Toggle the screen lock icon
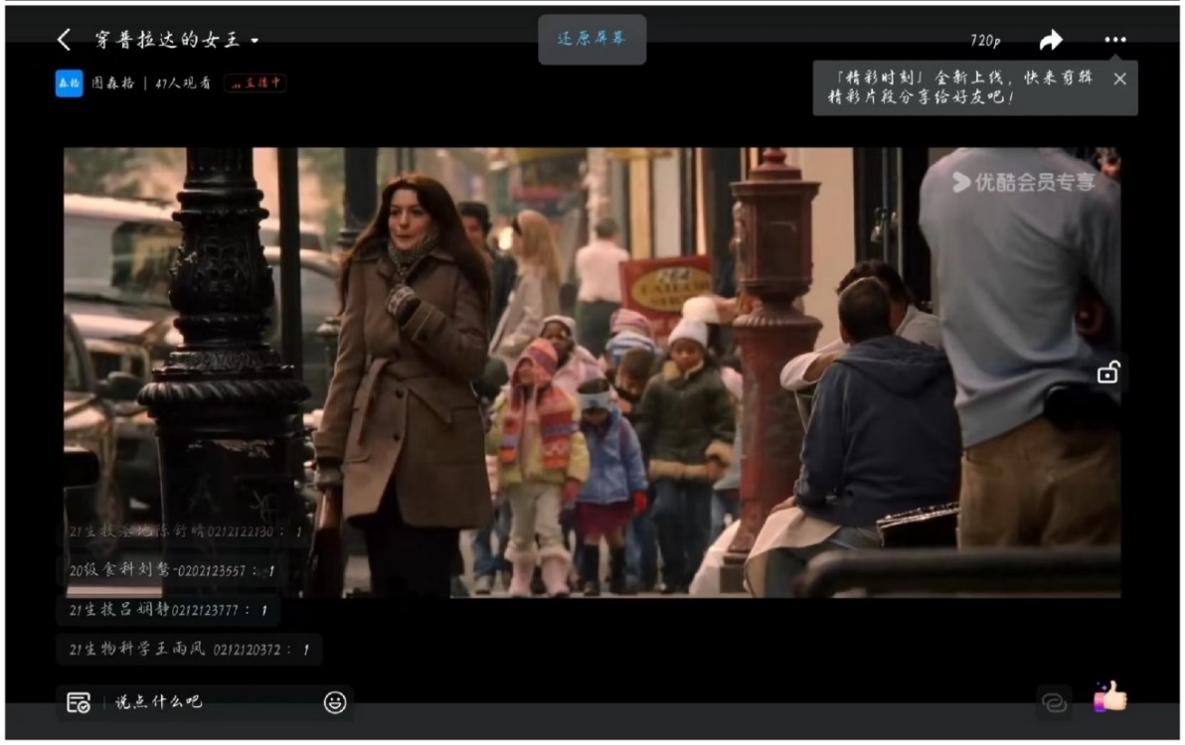 pos(1108,374)
